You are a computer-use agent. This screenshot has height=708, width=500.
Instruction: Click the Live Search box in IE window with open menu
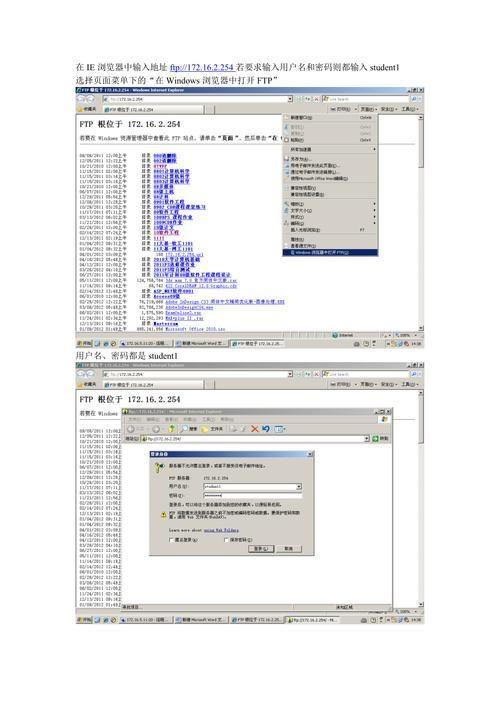coord(367,98)
